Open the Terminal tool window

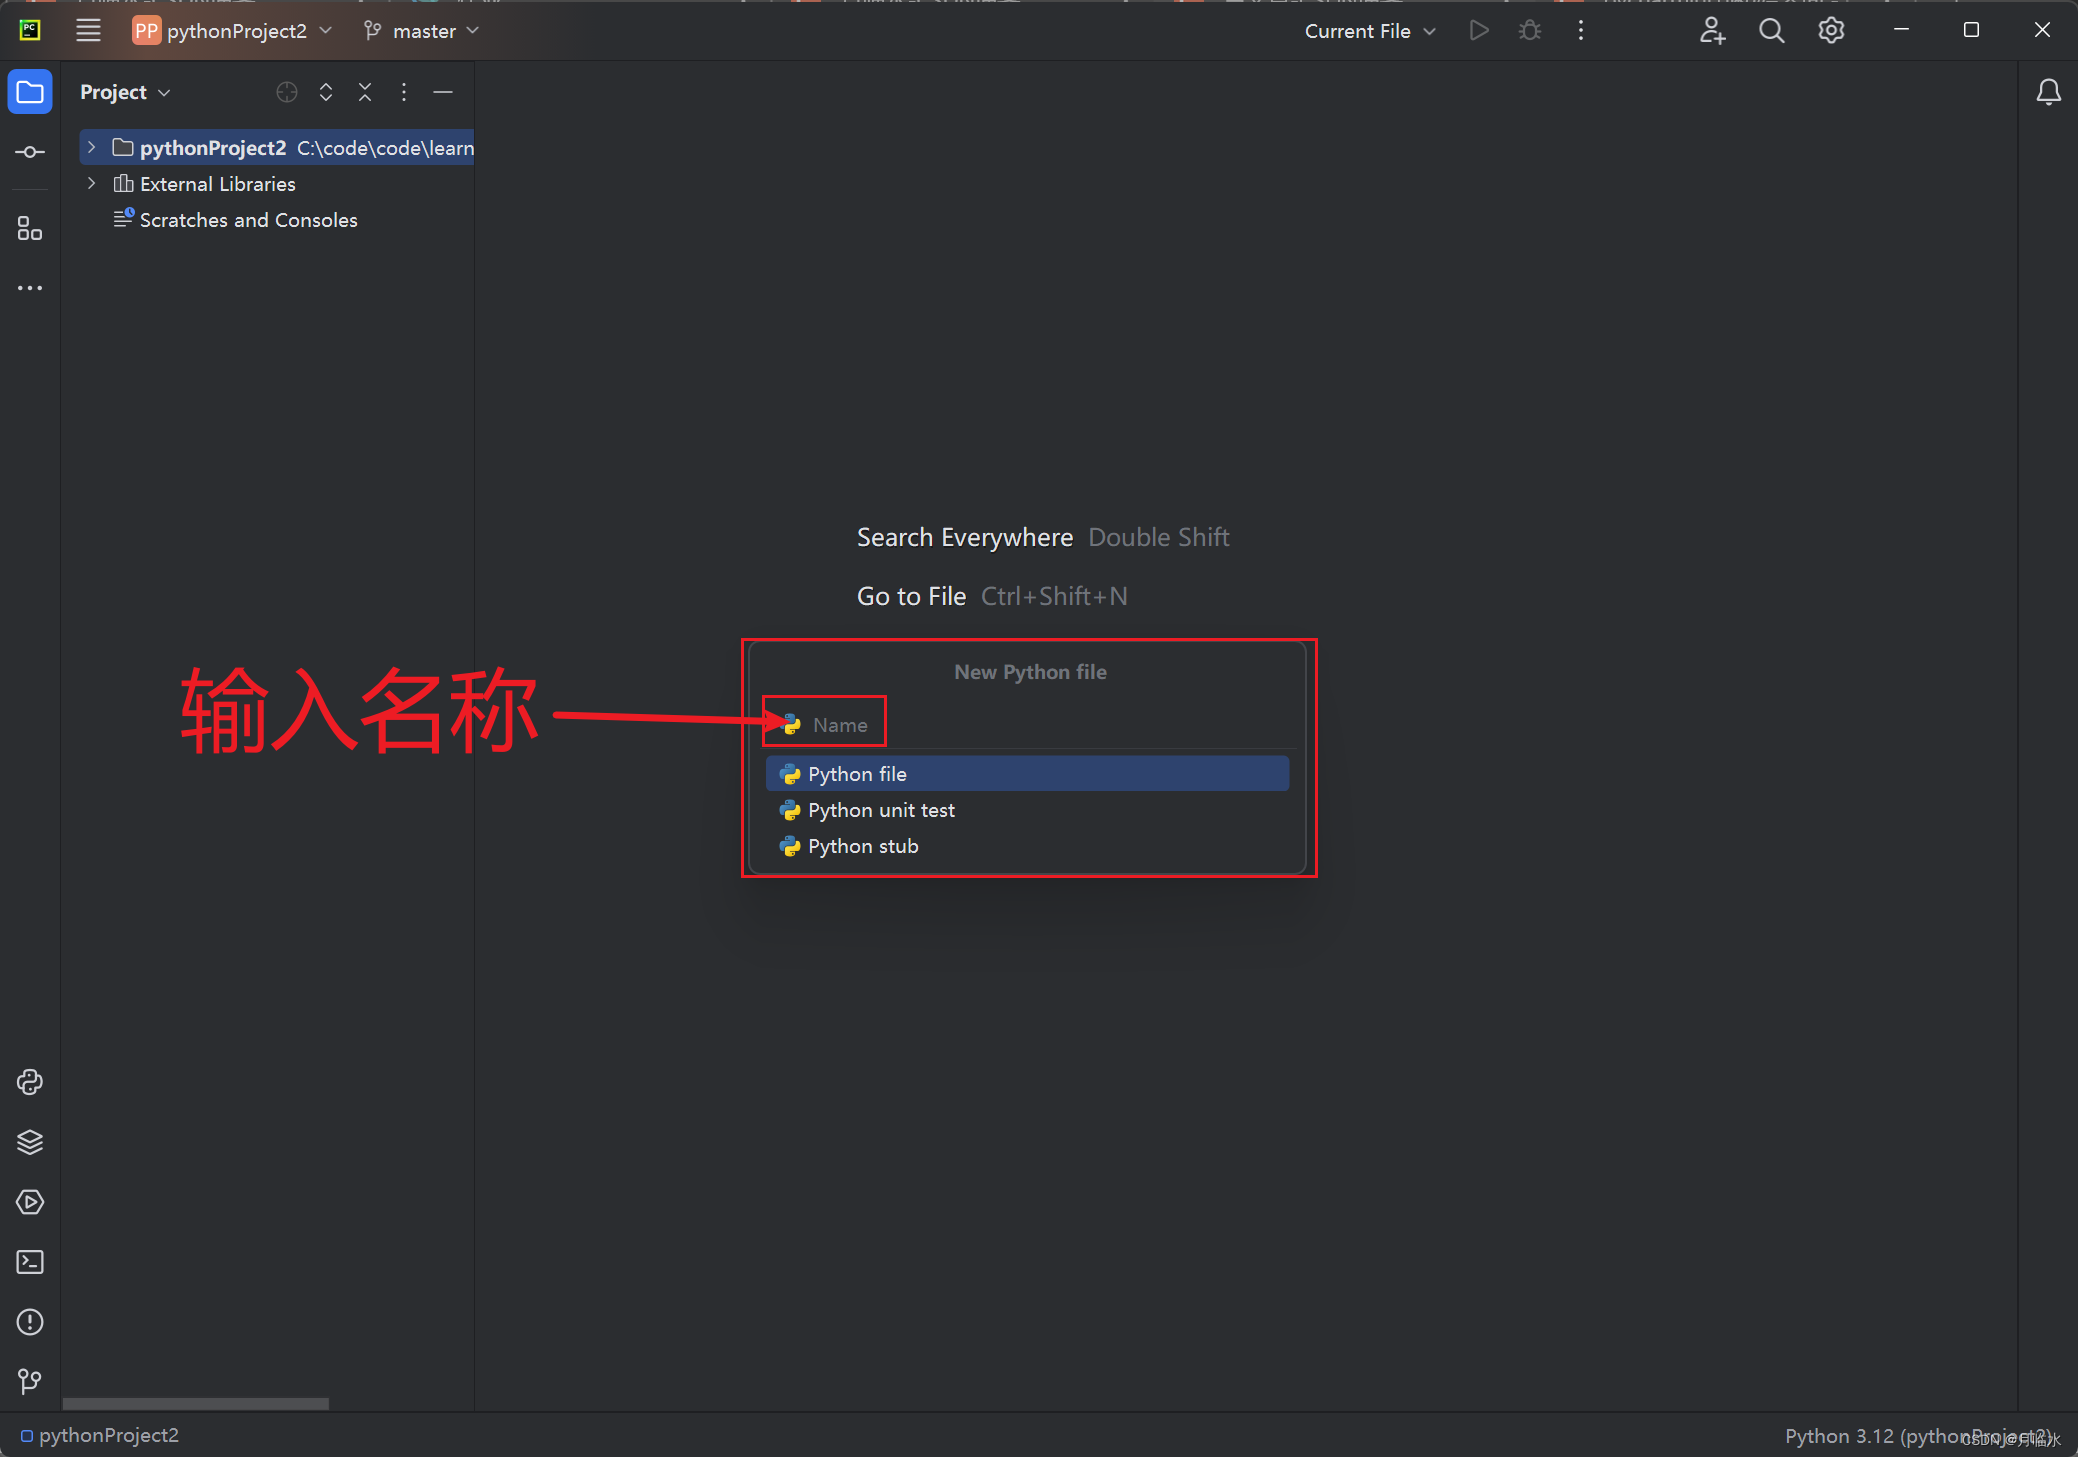coord(30,1262)
